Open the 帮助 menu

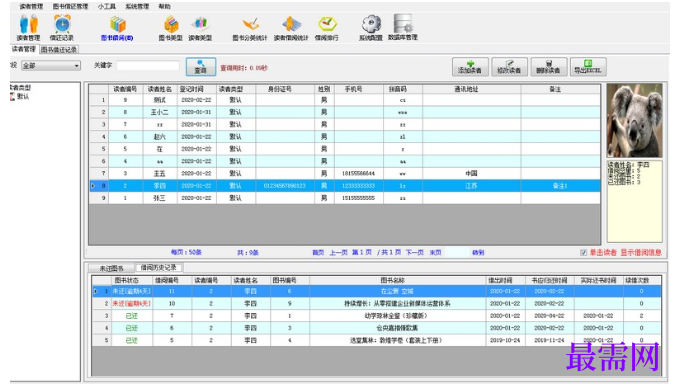click(x=164, y=6)
